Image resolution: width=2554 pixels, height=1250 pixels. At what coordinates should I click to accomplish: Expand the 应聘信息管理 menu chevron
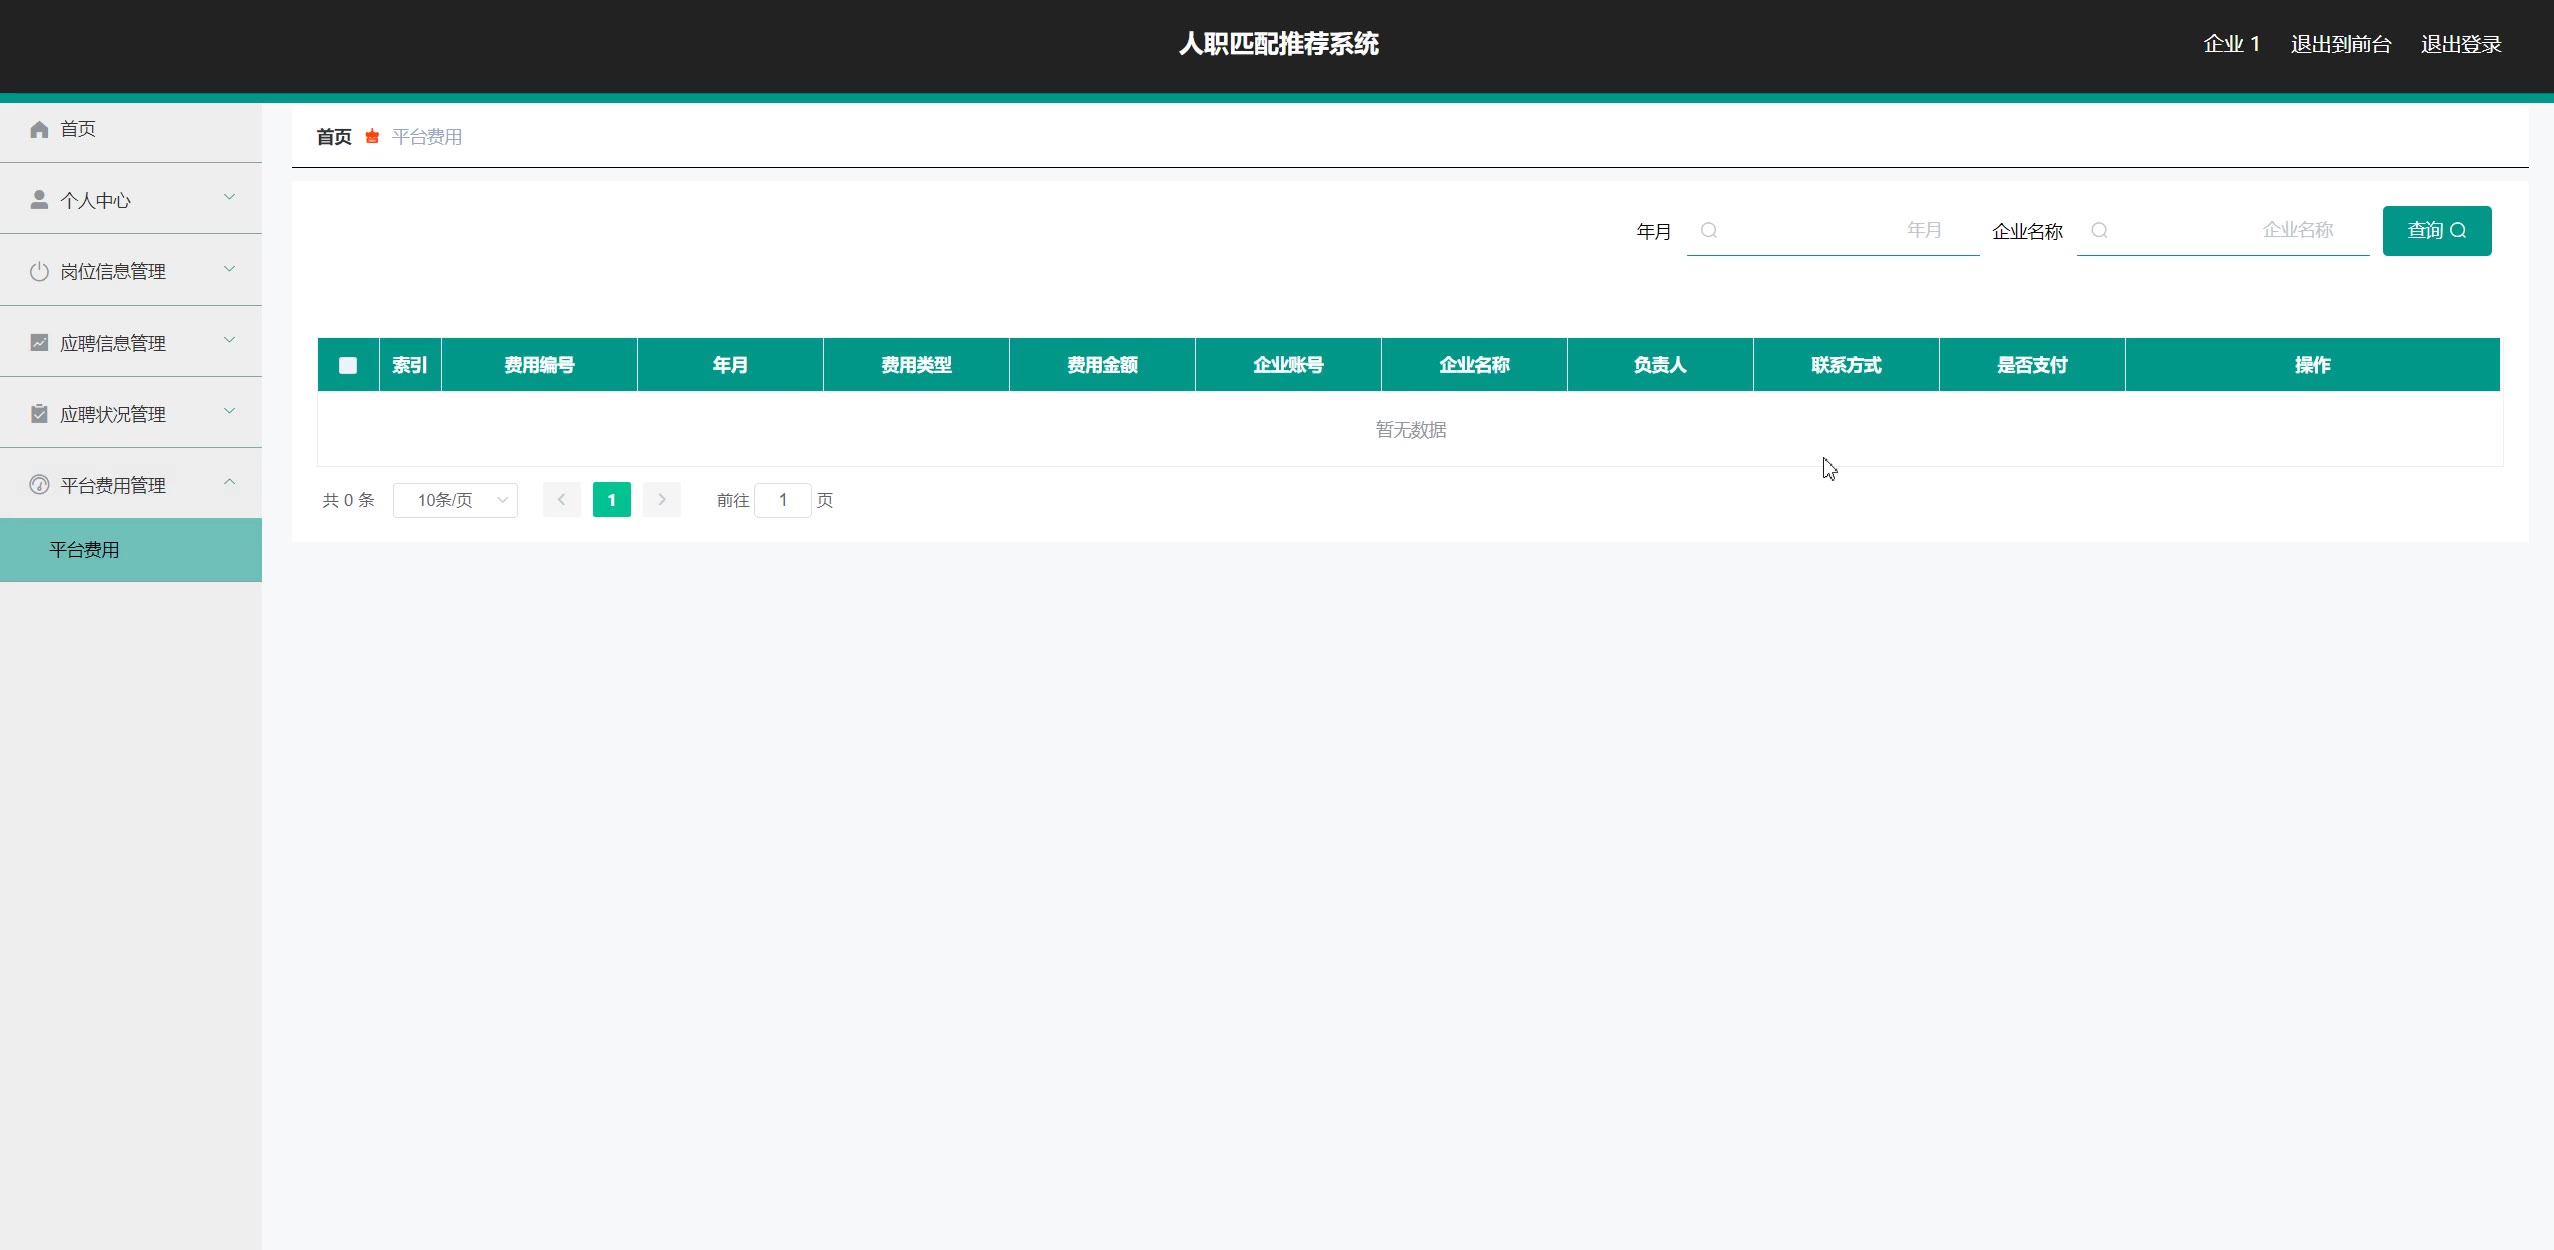pyautogui.click(x=229, y=339)
